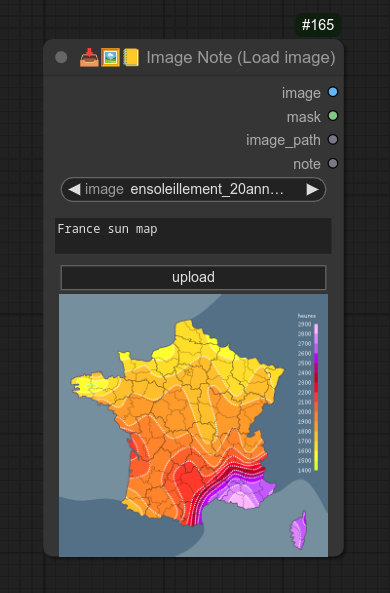390x593 pixels.
Task: Click the France sunshine map preview image
Action: (x=193, y=425)
